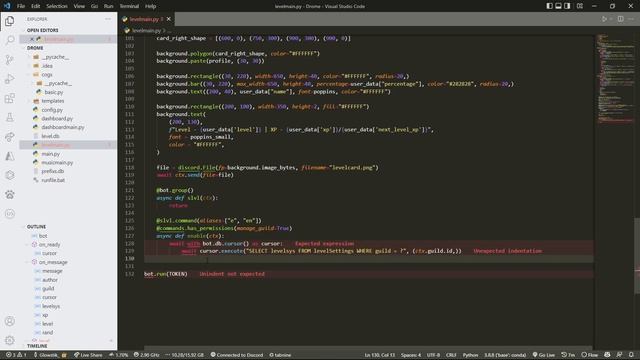Toggle Secondary Side Bar visibility
The width and height of the screenshot is (640, 360).
(567, 6)
